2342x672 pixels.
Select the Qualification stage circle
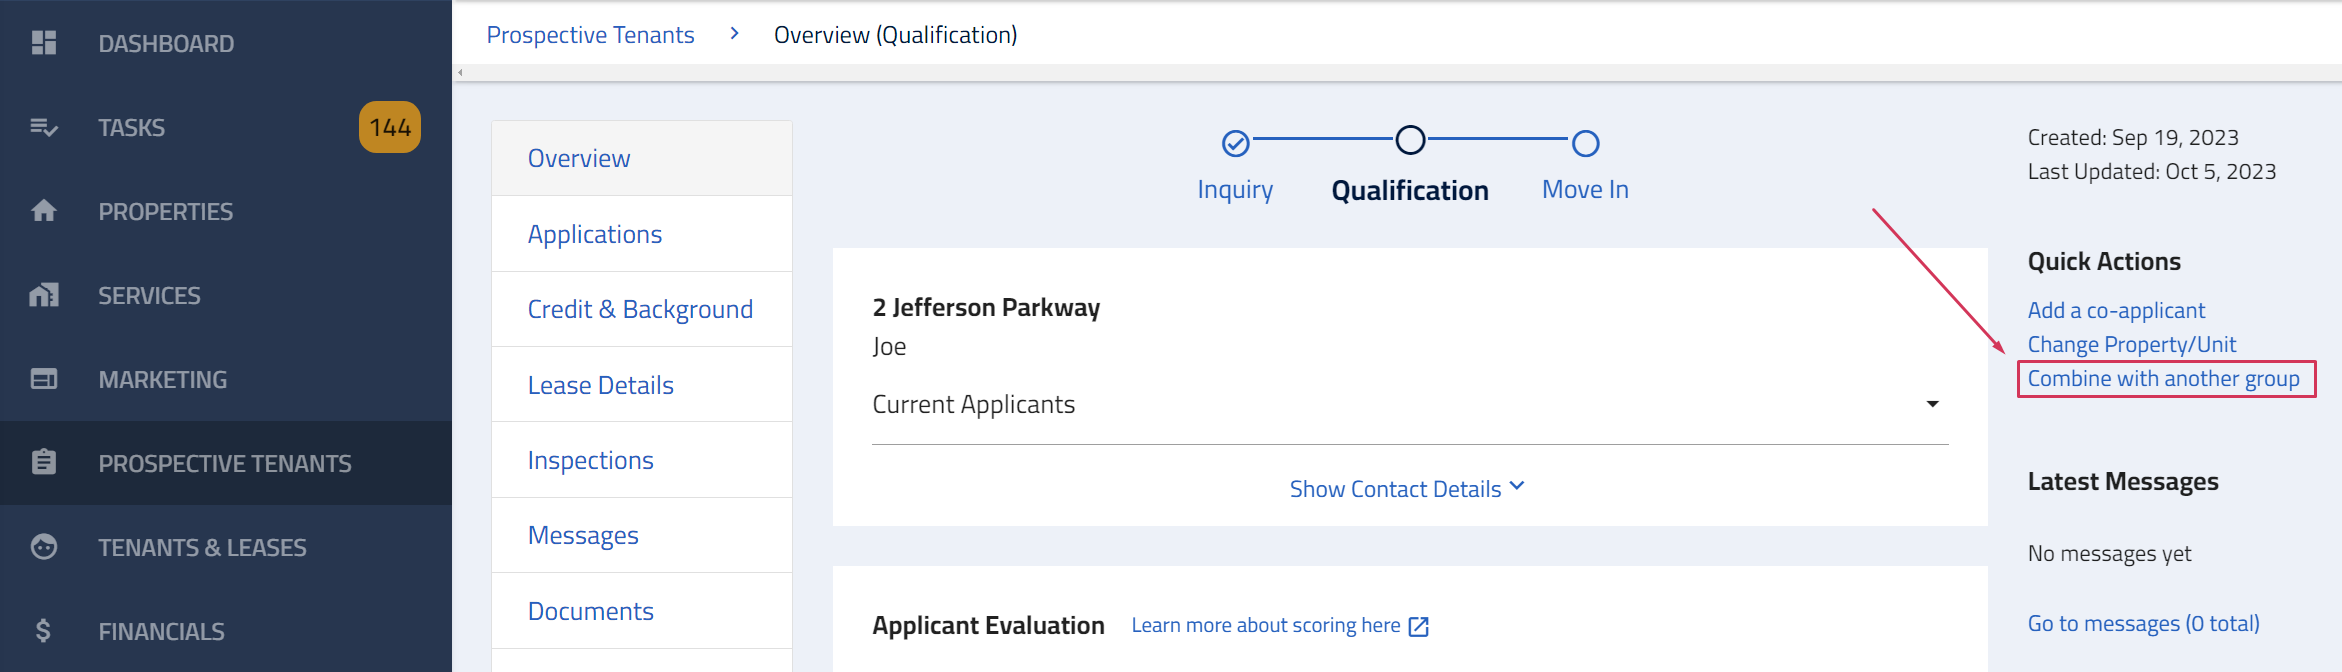(1410, 141)
